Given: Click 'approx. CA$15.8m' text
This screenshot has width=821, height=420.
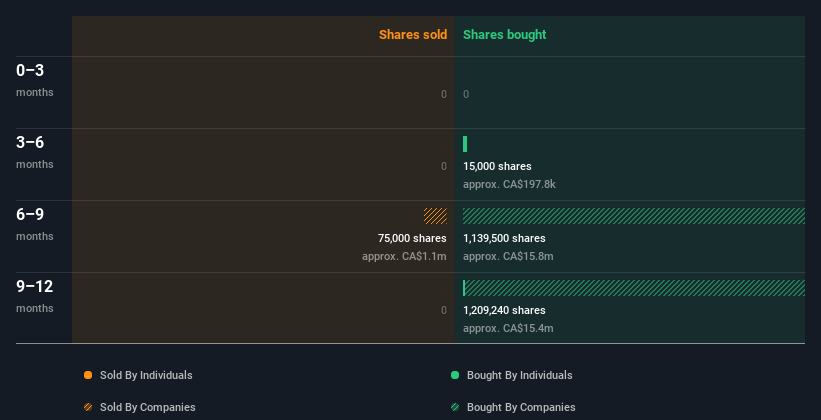Looking at the screenshot, I should (508, 257).
